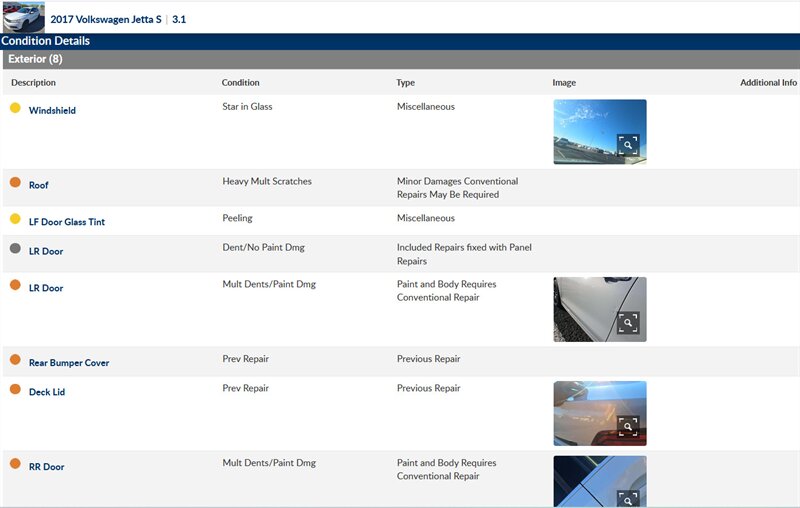Click magnifier icon on Deck Lid image
Image resolution: width=800 pixels, height=508 pixels.
(x=627, y=427)
